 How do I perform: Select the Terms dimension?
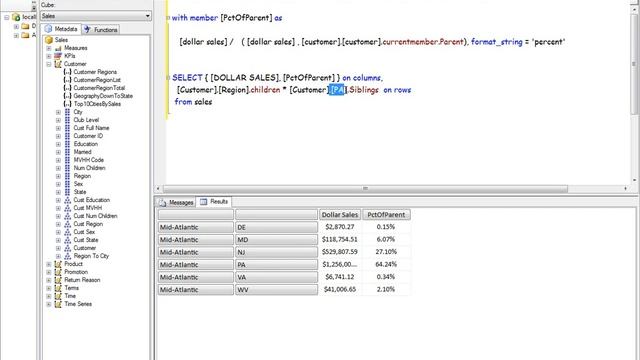point(71,288)
